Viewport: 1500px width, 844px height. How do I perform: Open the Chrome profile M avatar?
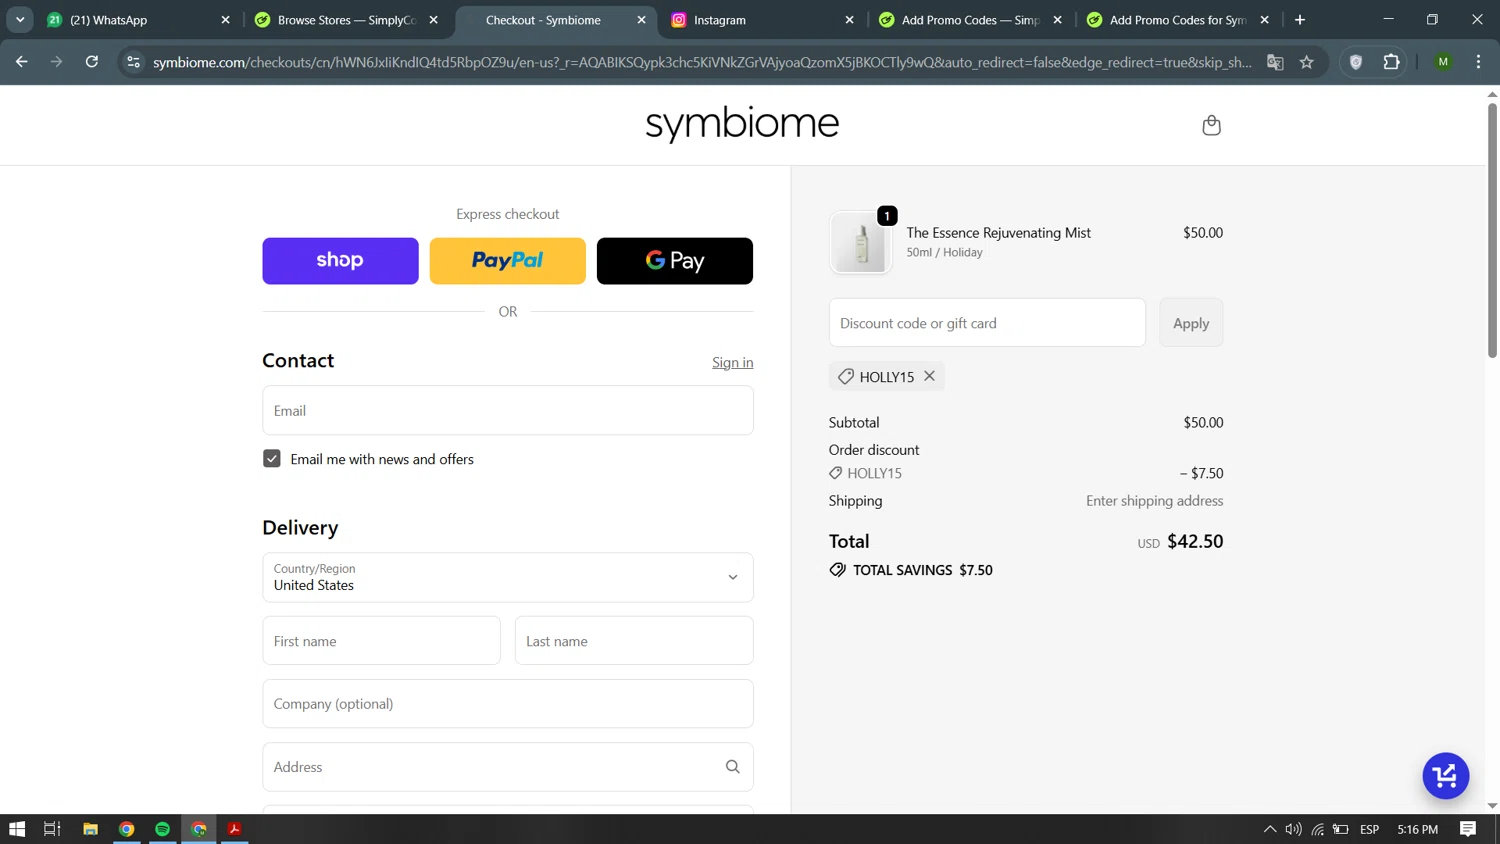(x=1443, y=62)
